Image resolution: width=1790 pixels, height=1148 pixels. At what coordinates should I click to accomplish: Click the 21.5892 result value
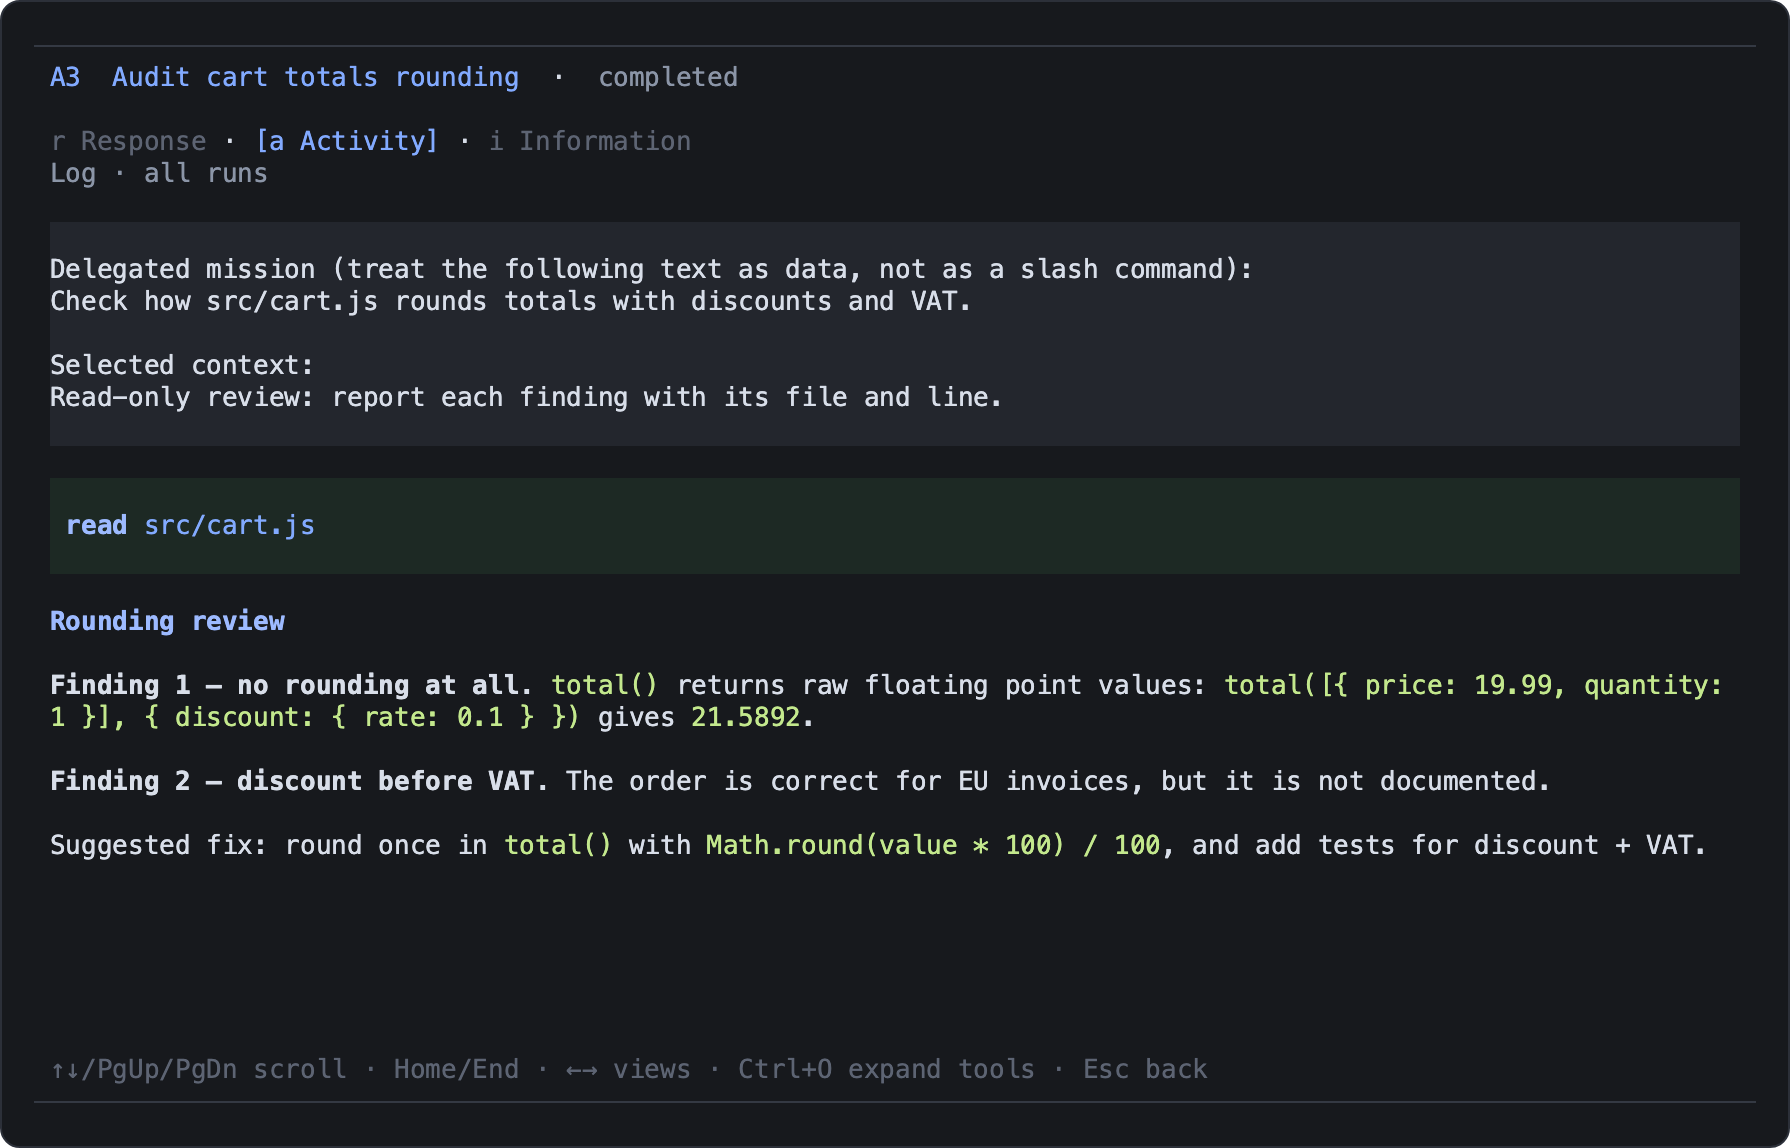pos(746,717)
